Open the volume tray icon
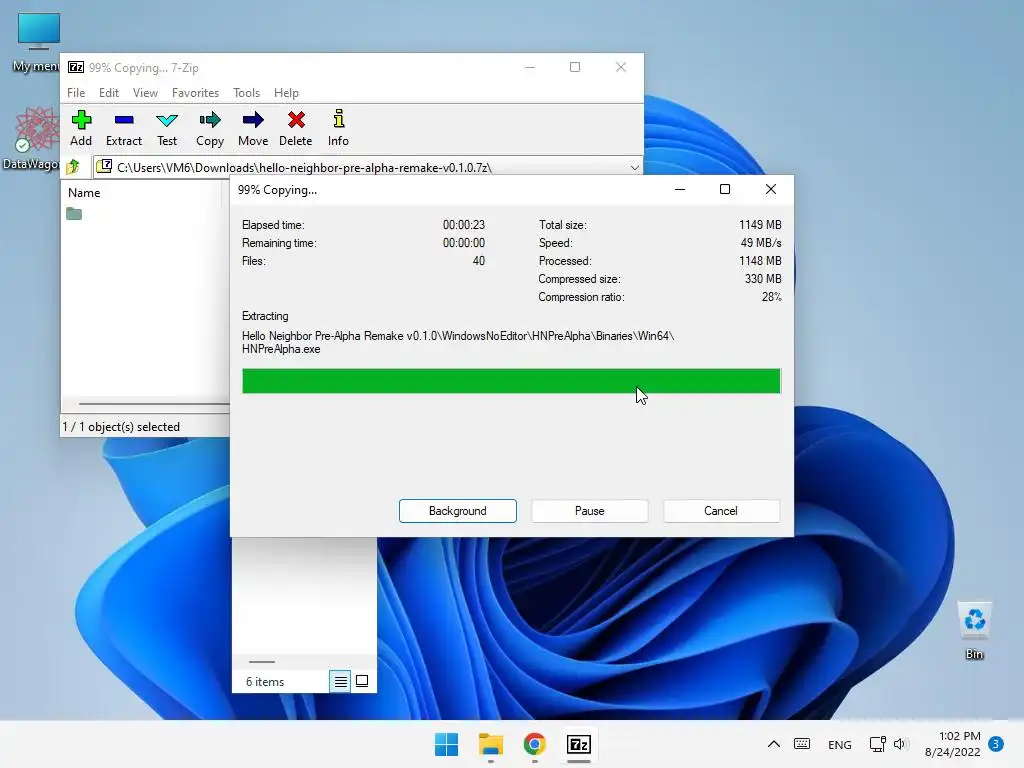The width and height of the screenshot is (1024, 768). coord(901,744)
